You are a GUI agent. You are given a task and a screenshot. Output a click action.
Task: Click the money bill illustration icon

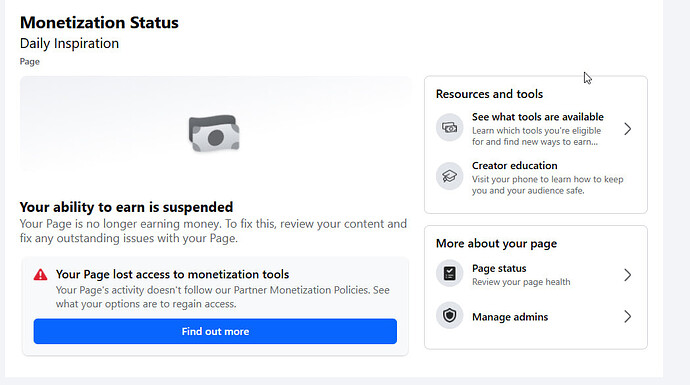(x=214, y=133)
